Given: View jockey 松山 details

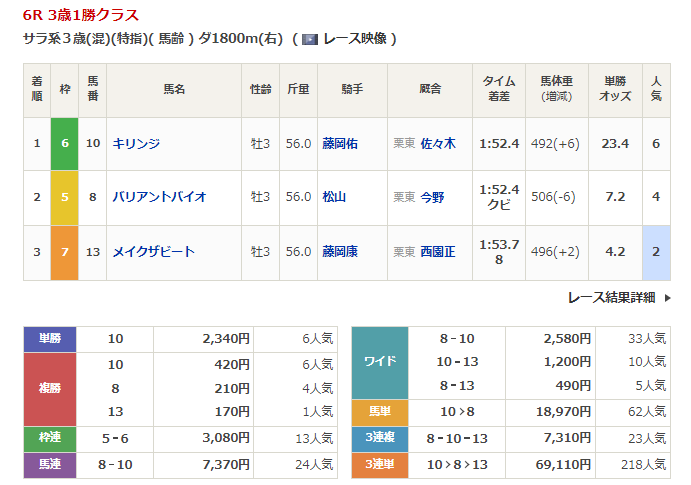Looking at the screenshot, I should [x=334, y=198].
